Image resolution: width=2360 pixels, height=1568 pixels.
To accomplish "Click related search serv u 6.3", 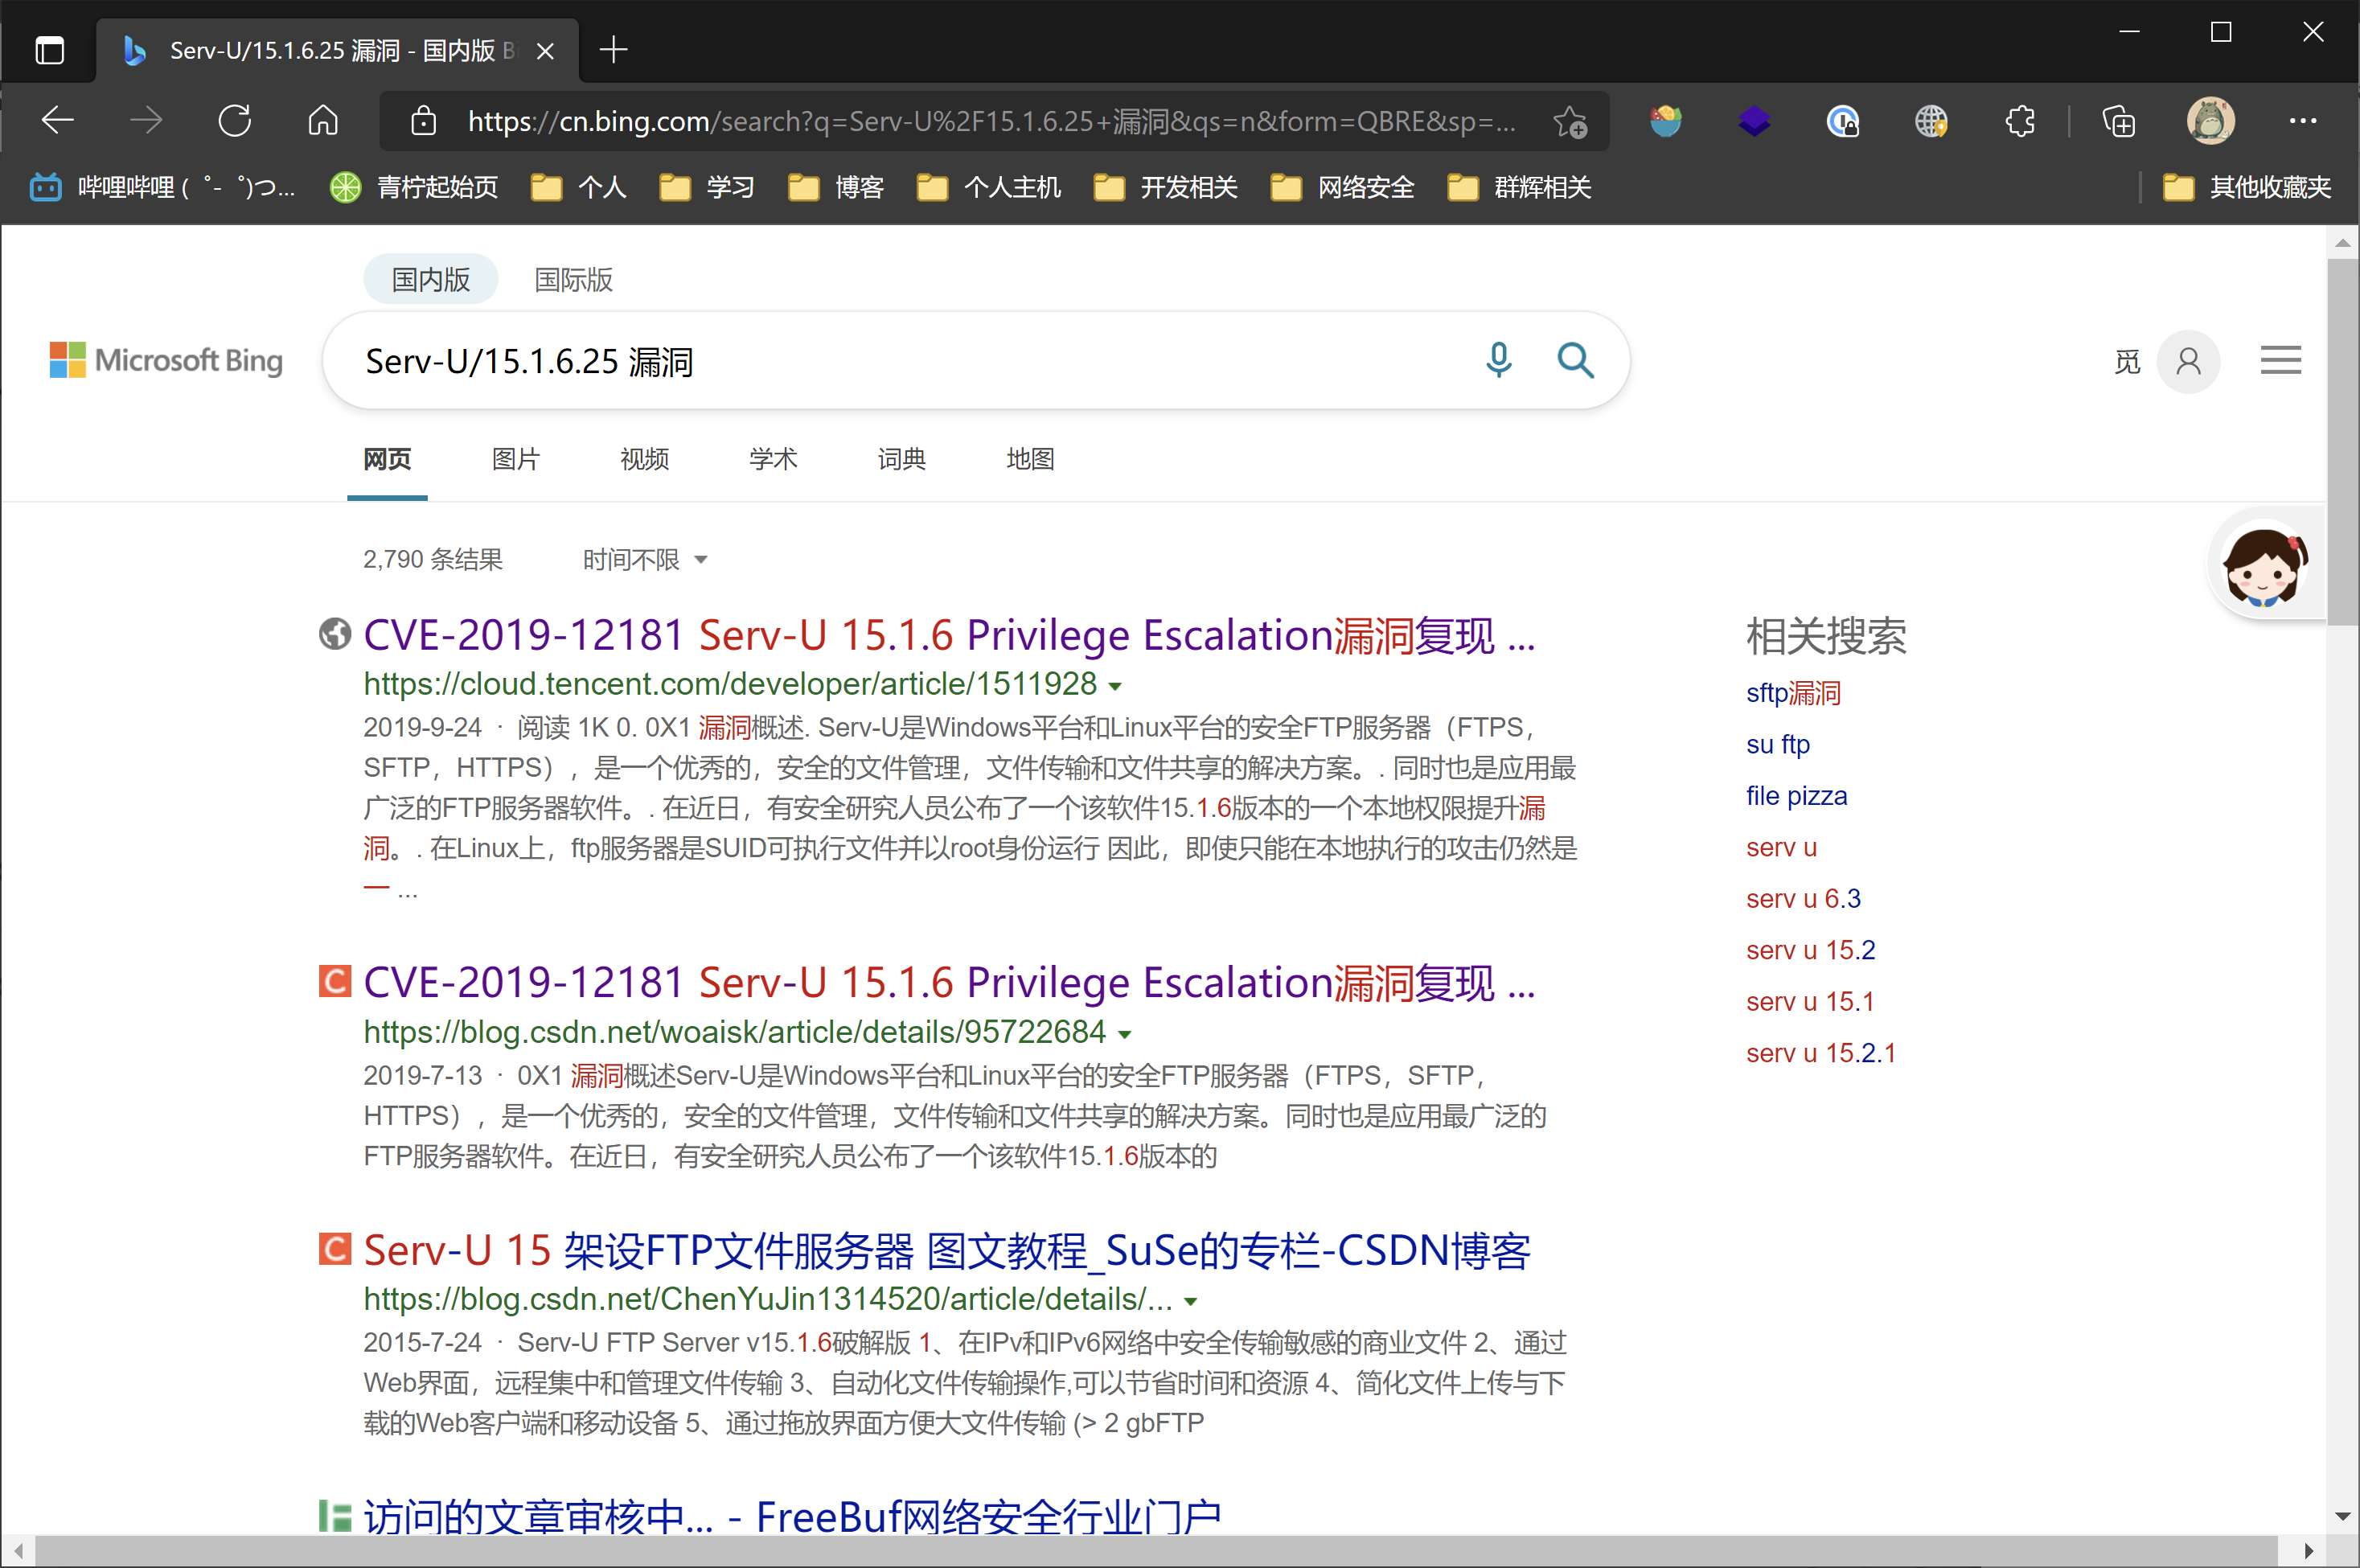I will coord(1803,899).
